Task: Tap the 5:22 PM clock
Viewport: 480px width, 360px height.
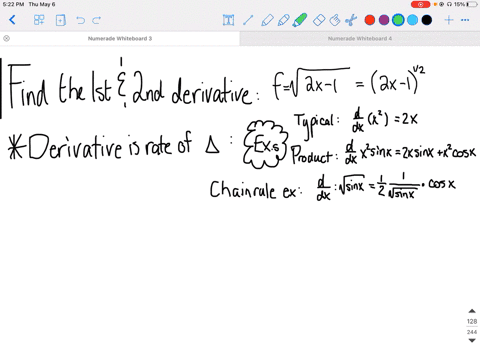Action: (13, 4)
